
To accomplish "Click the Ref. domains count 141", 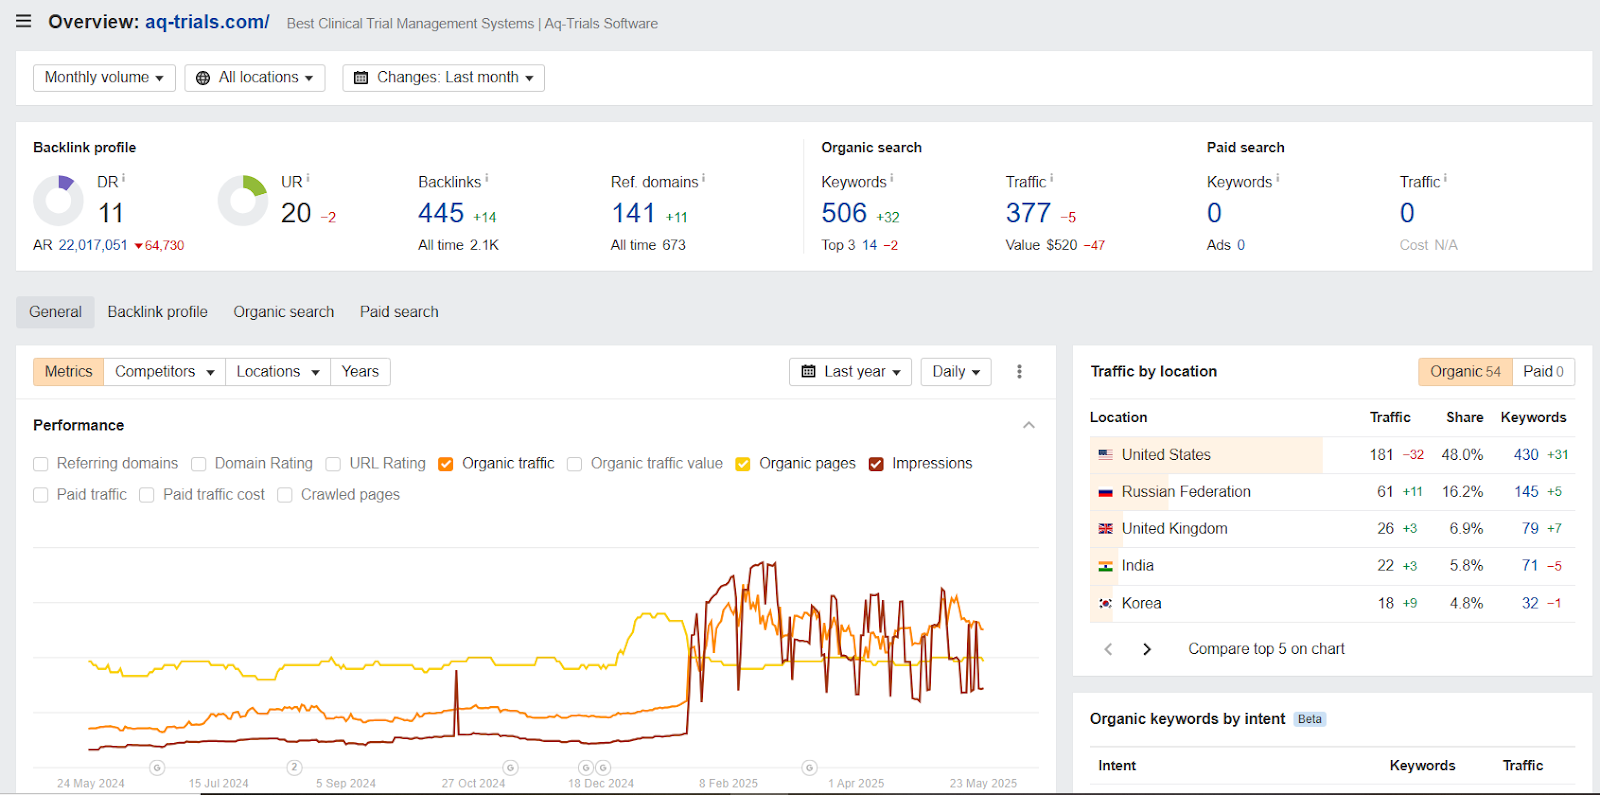I will pyautogui.click(x=633, y=213).
